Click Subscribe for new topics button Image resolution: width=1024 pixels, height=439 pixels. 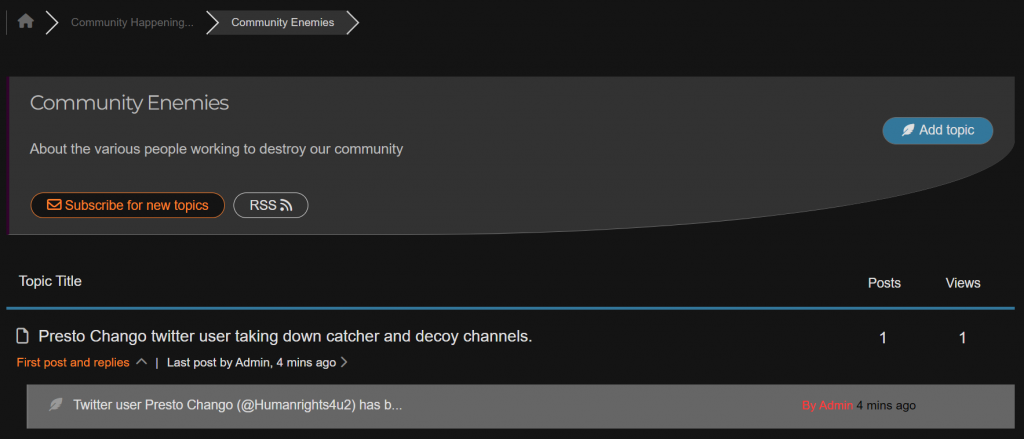127,205
